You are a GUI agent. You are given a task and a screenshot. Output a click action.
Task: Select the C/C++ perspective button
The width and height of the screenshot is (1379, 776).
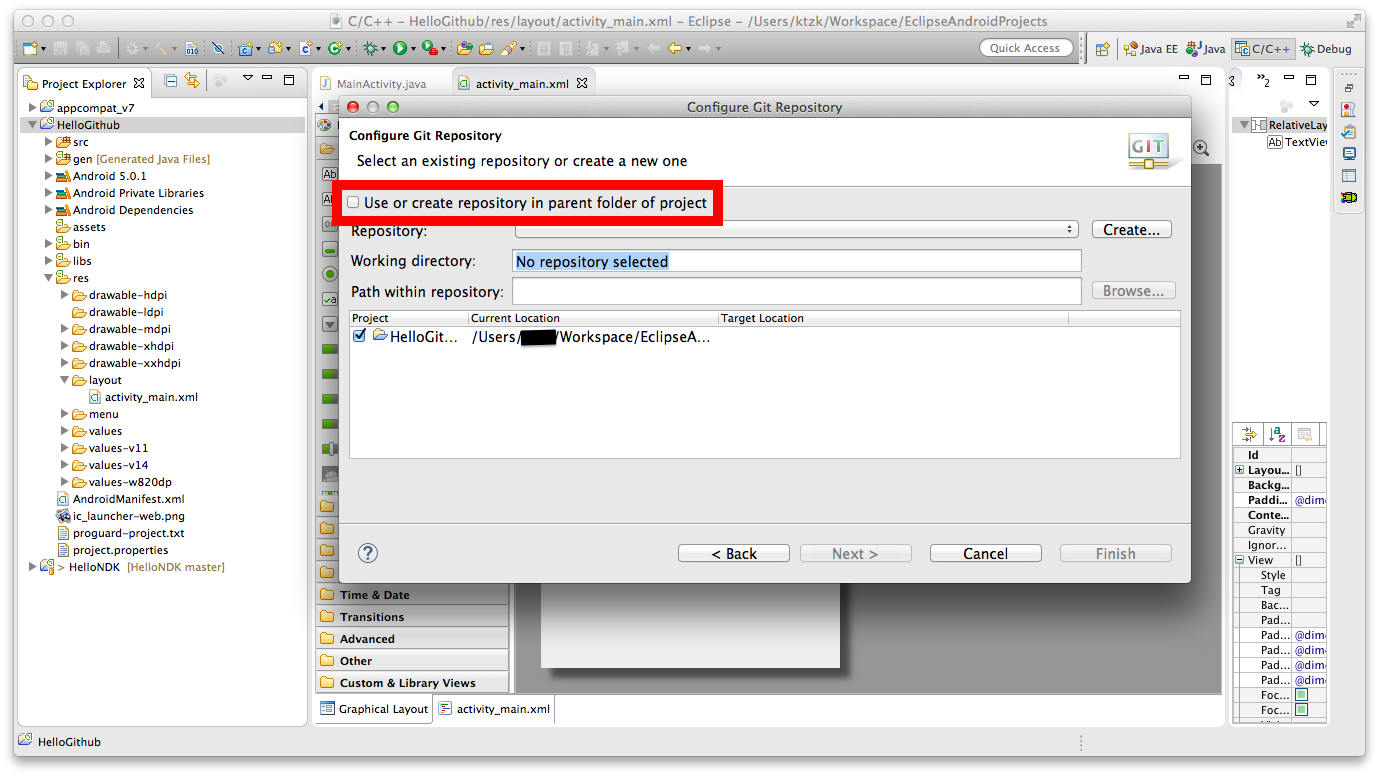pos(1263,48)
